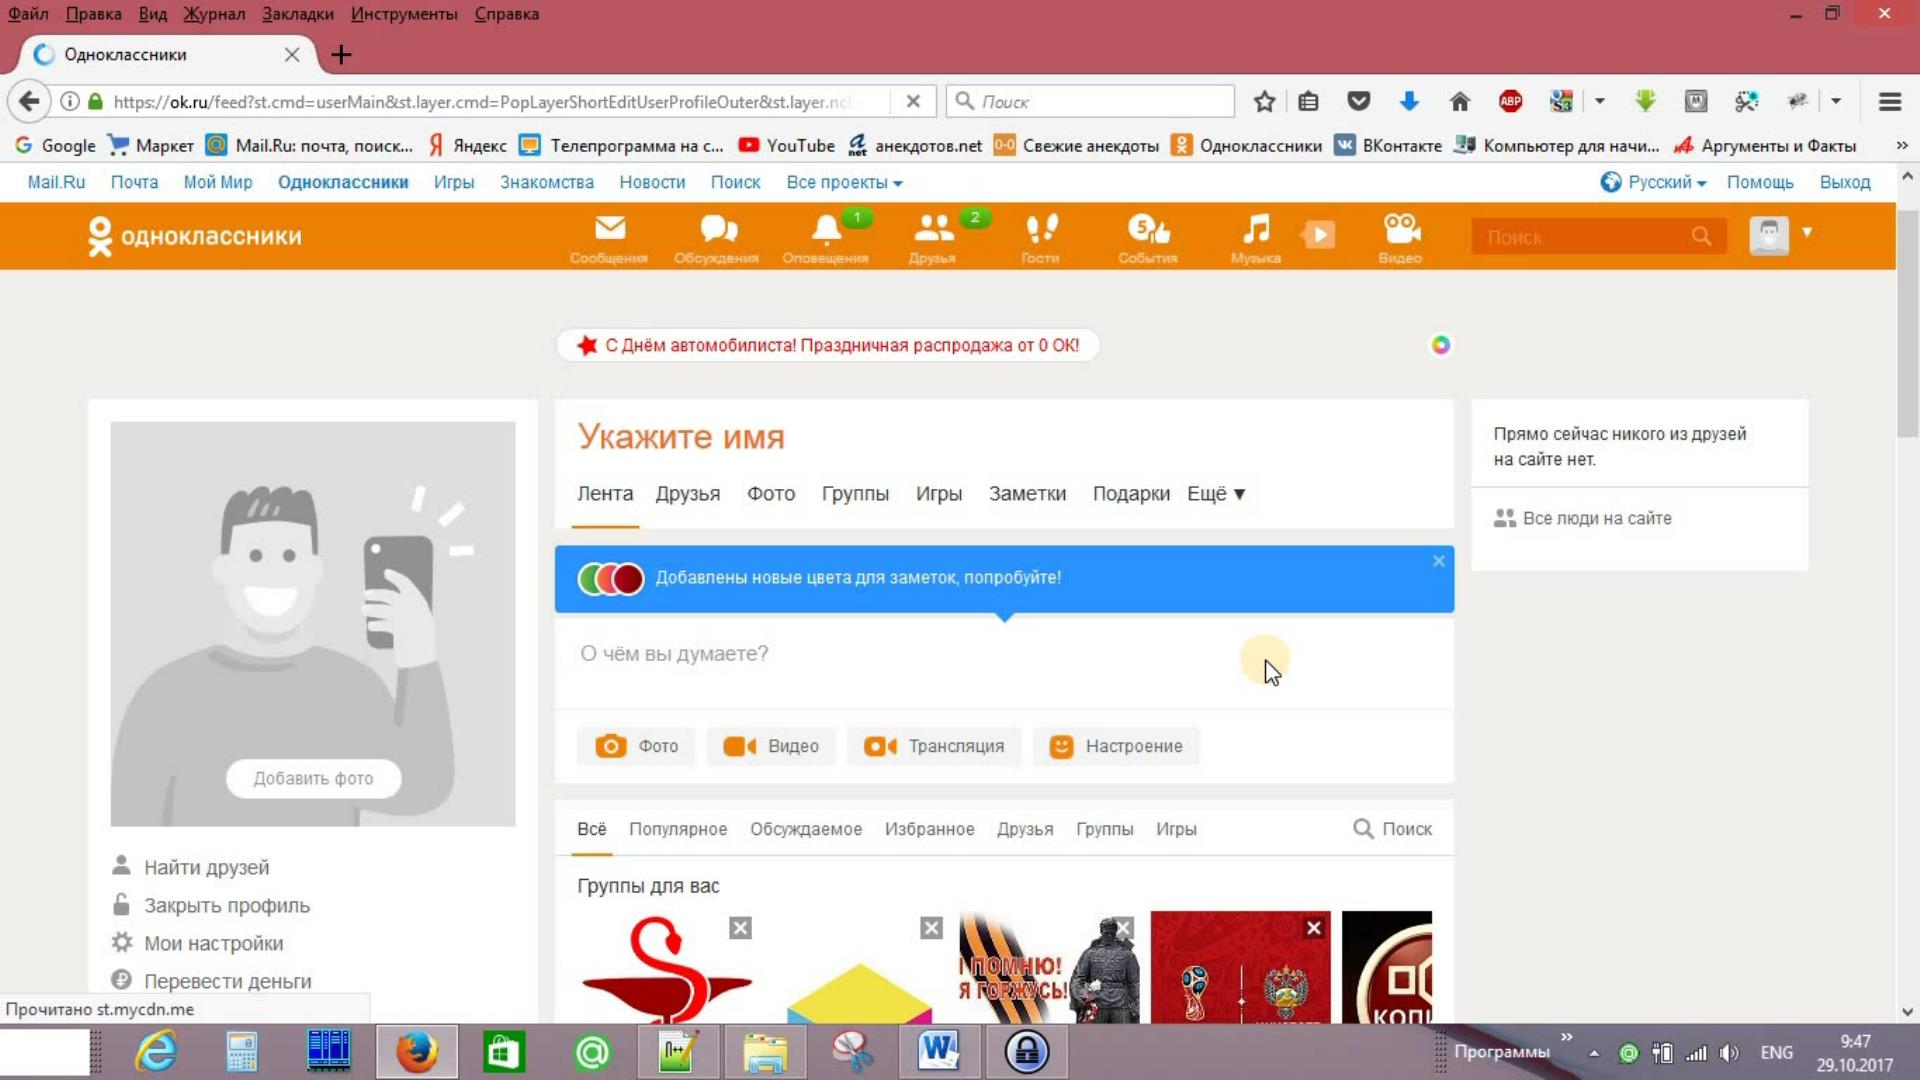Switch to the 'Друзья' profile tab
1920x1080 pixels.
[688, 494]
